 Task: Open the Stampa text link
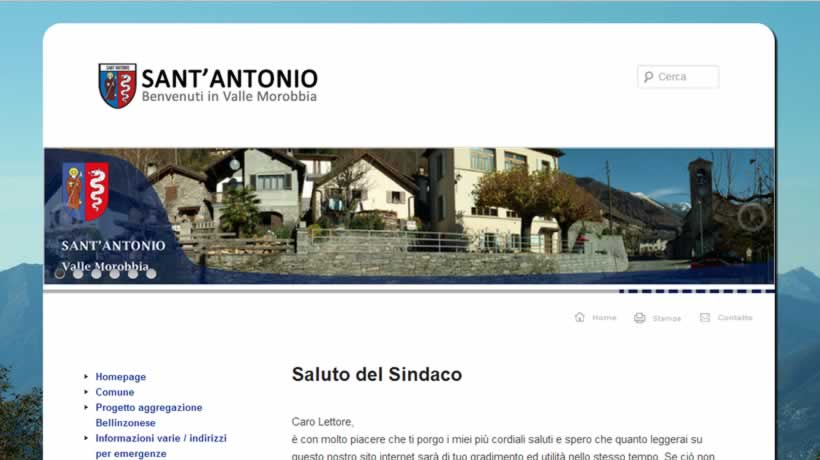coord(667,318)
